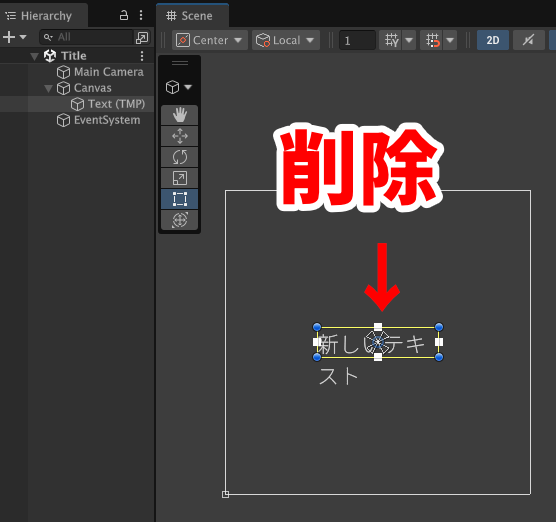Open Hierarchy panel options menu
The height and width of the screenshot is (522, 556).
point(141,15)
